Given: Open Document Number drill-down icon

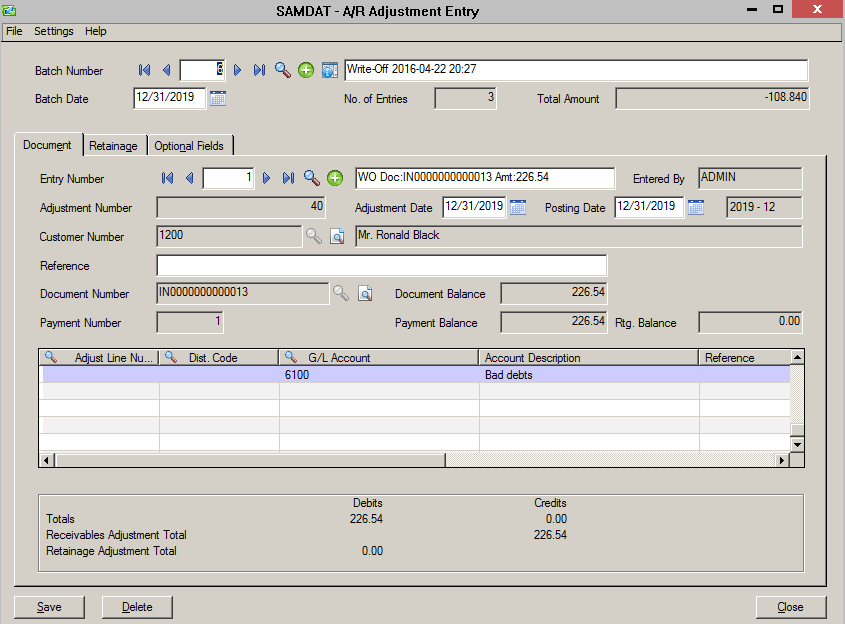Looking at the screenshot, I should pyautogui.click(x=365, y=293).
